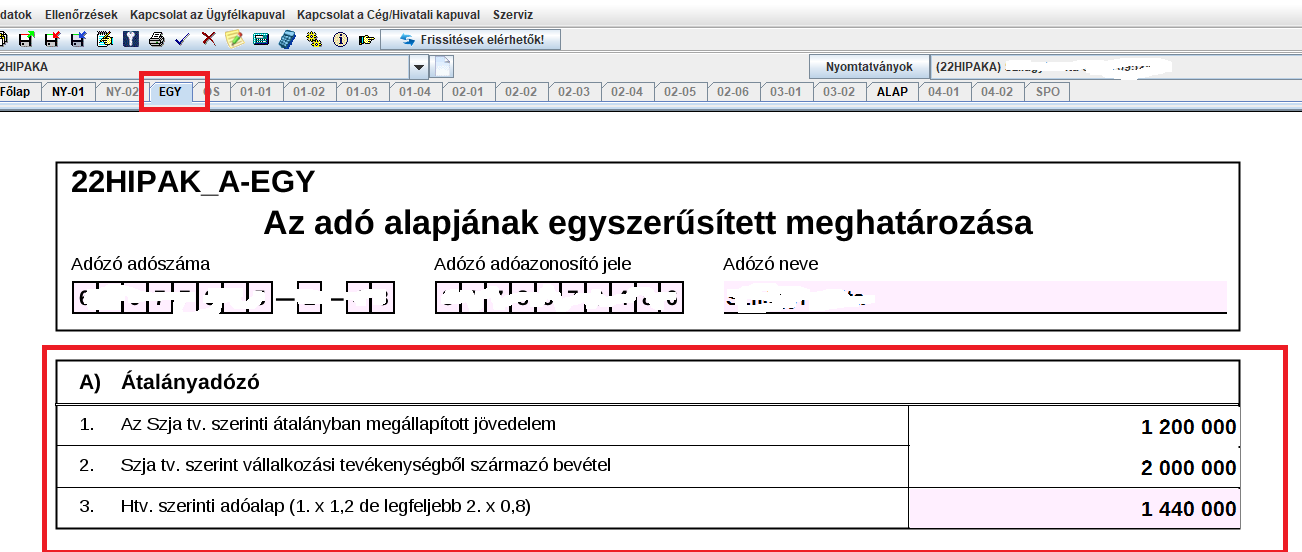Click the (22HIPAKA) form name field
The width and height of the screenshot is (1302, 552).
1115,67
